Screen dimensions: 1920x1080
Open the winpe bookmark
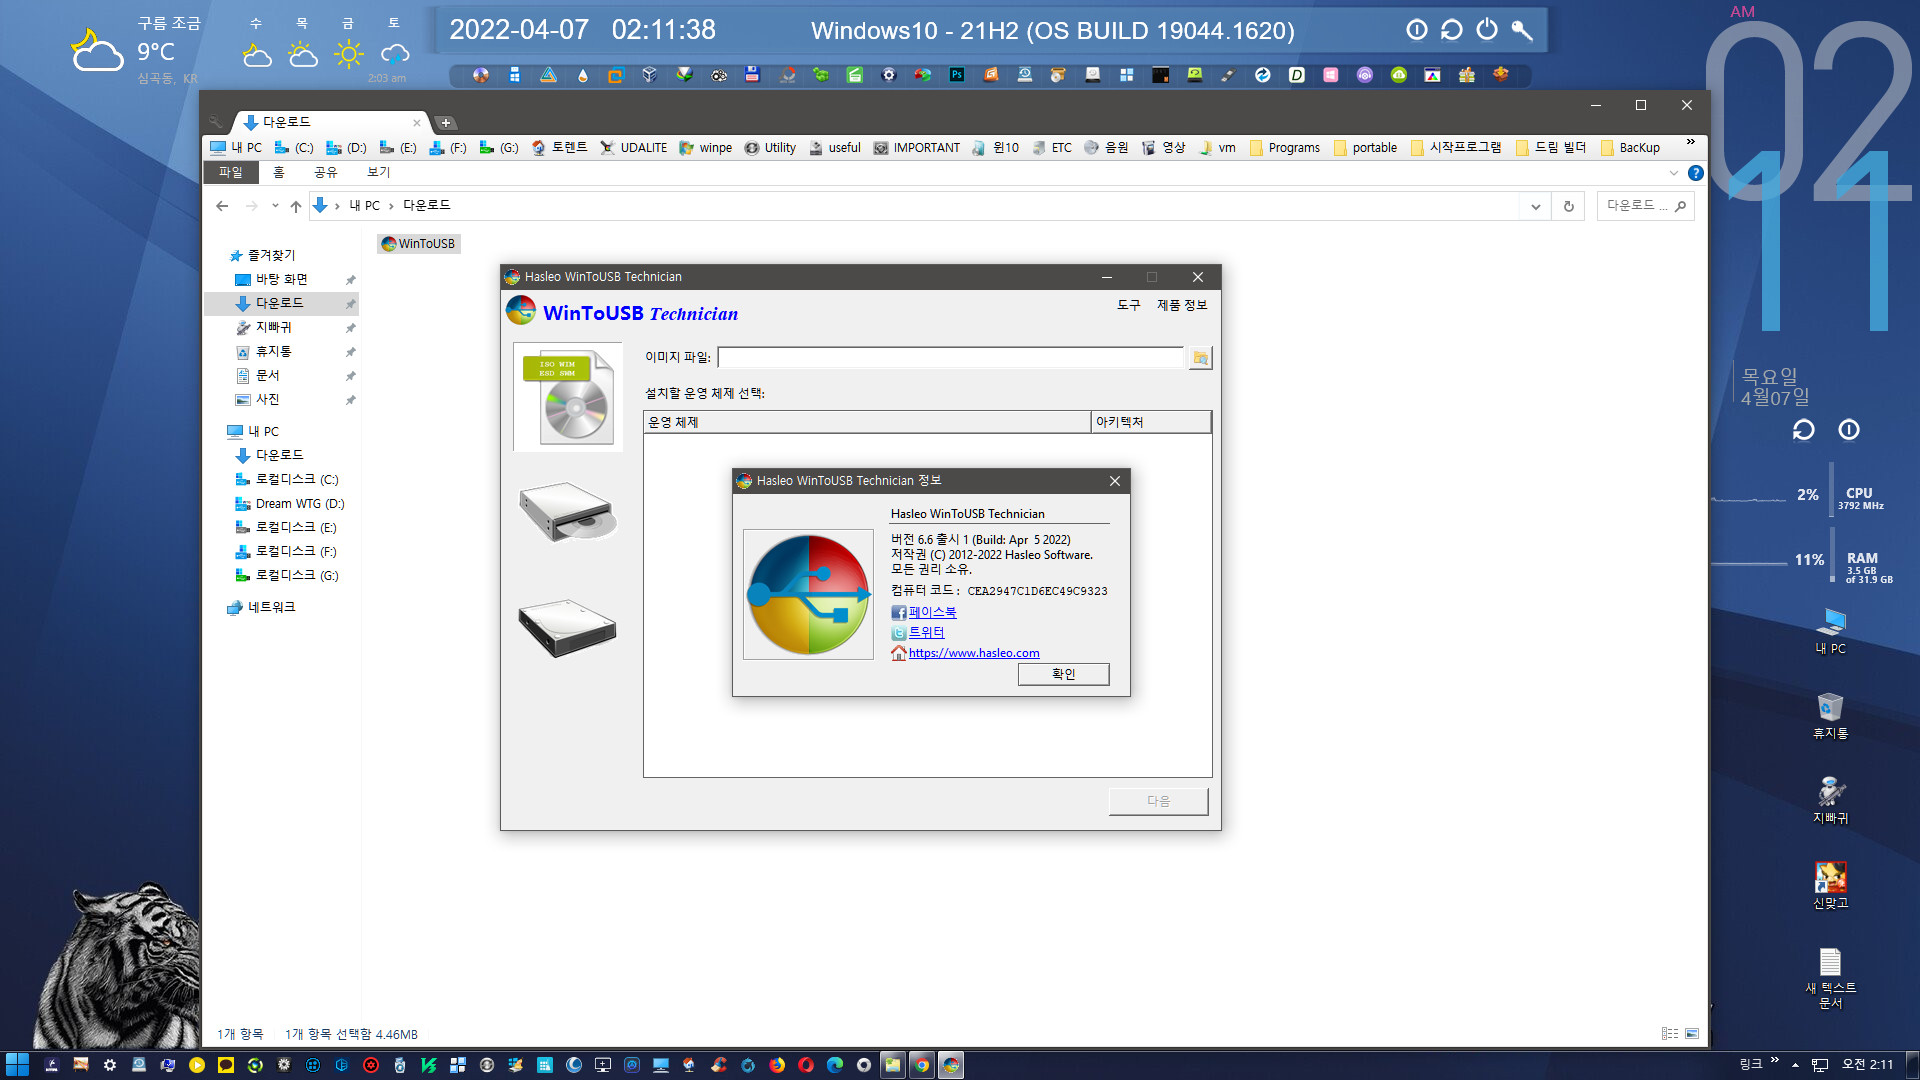[706, 148]
